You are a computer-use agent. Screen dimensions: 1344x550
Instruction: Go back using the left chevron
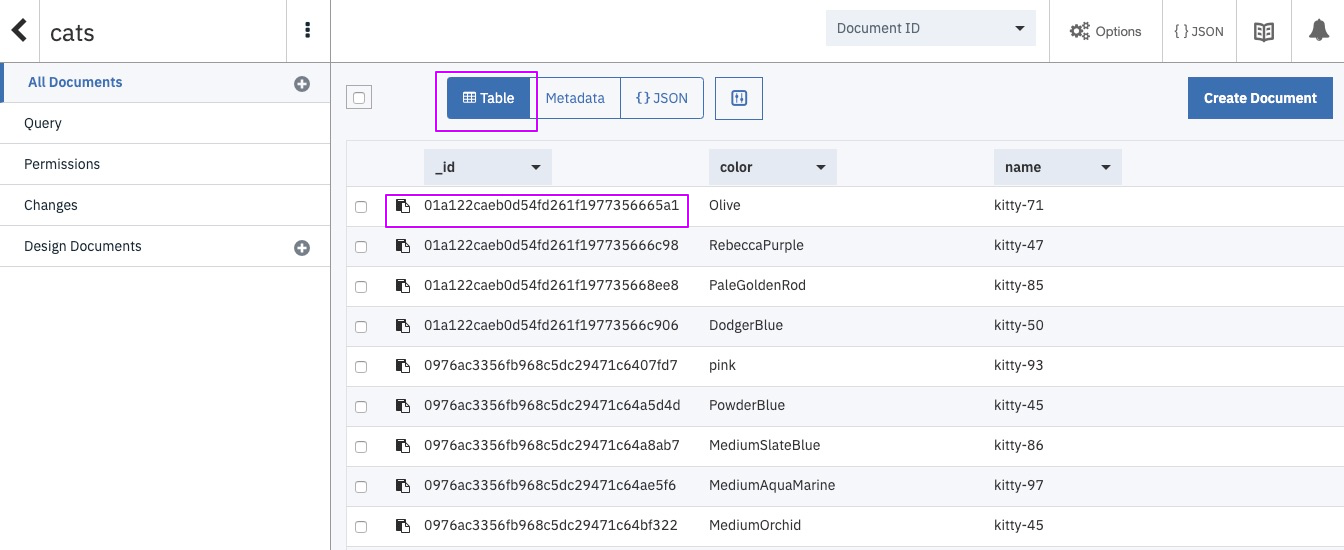[x=18, y=30]
